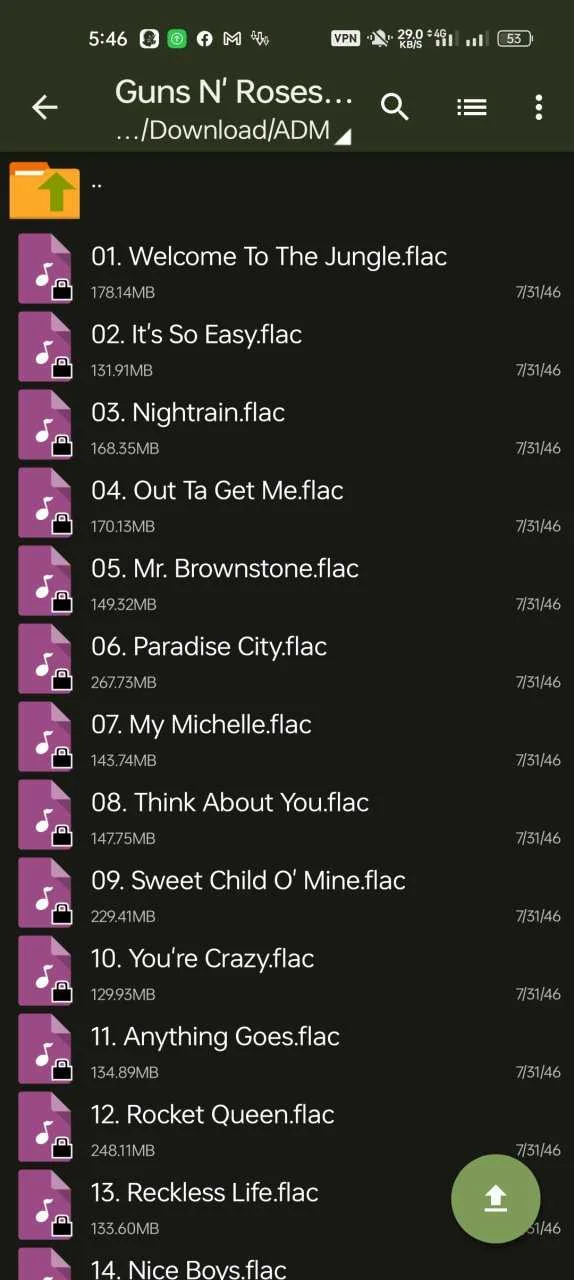Tap the music icon beside Paradise City.flac
This screenshot has width=574, height=1280.
point(45,658)
